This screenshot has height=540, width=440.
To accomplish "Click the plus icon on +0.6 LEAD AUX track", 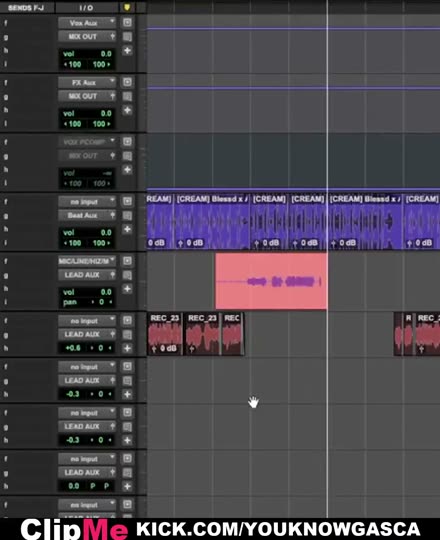I will click(127, 348).
